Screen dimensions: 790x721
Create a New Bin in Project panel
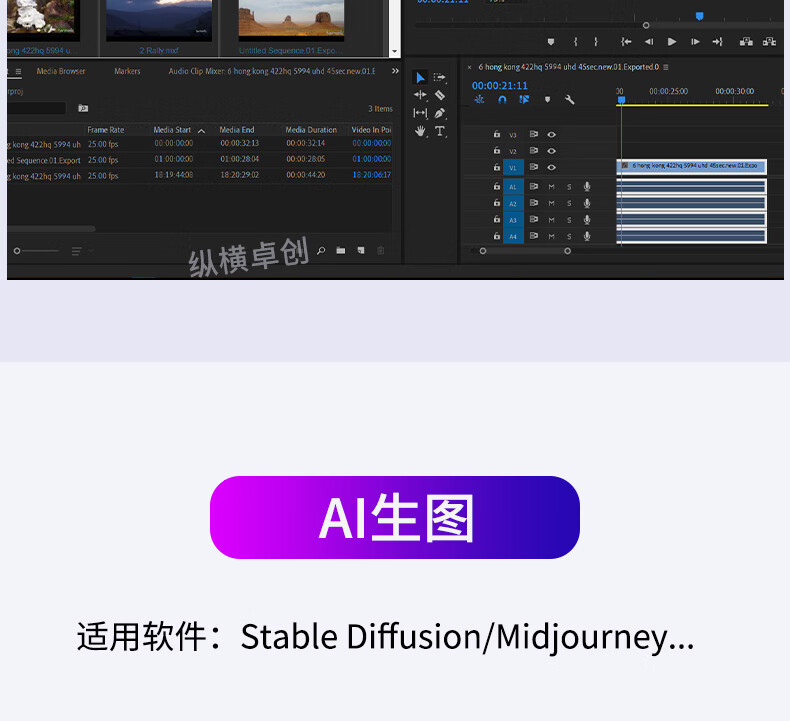(341, 250)
